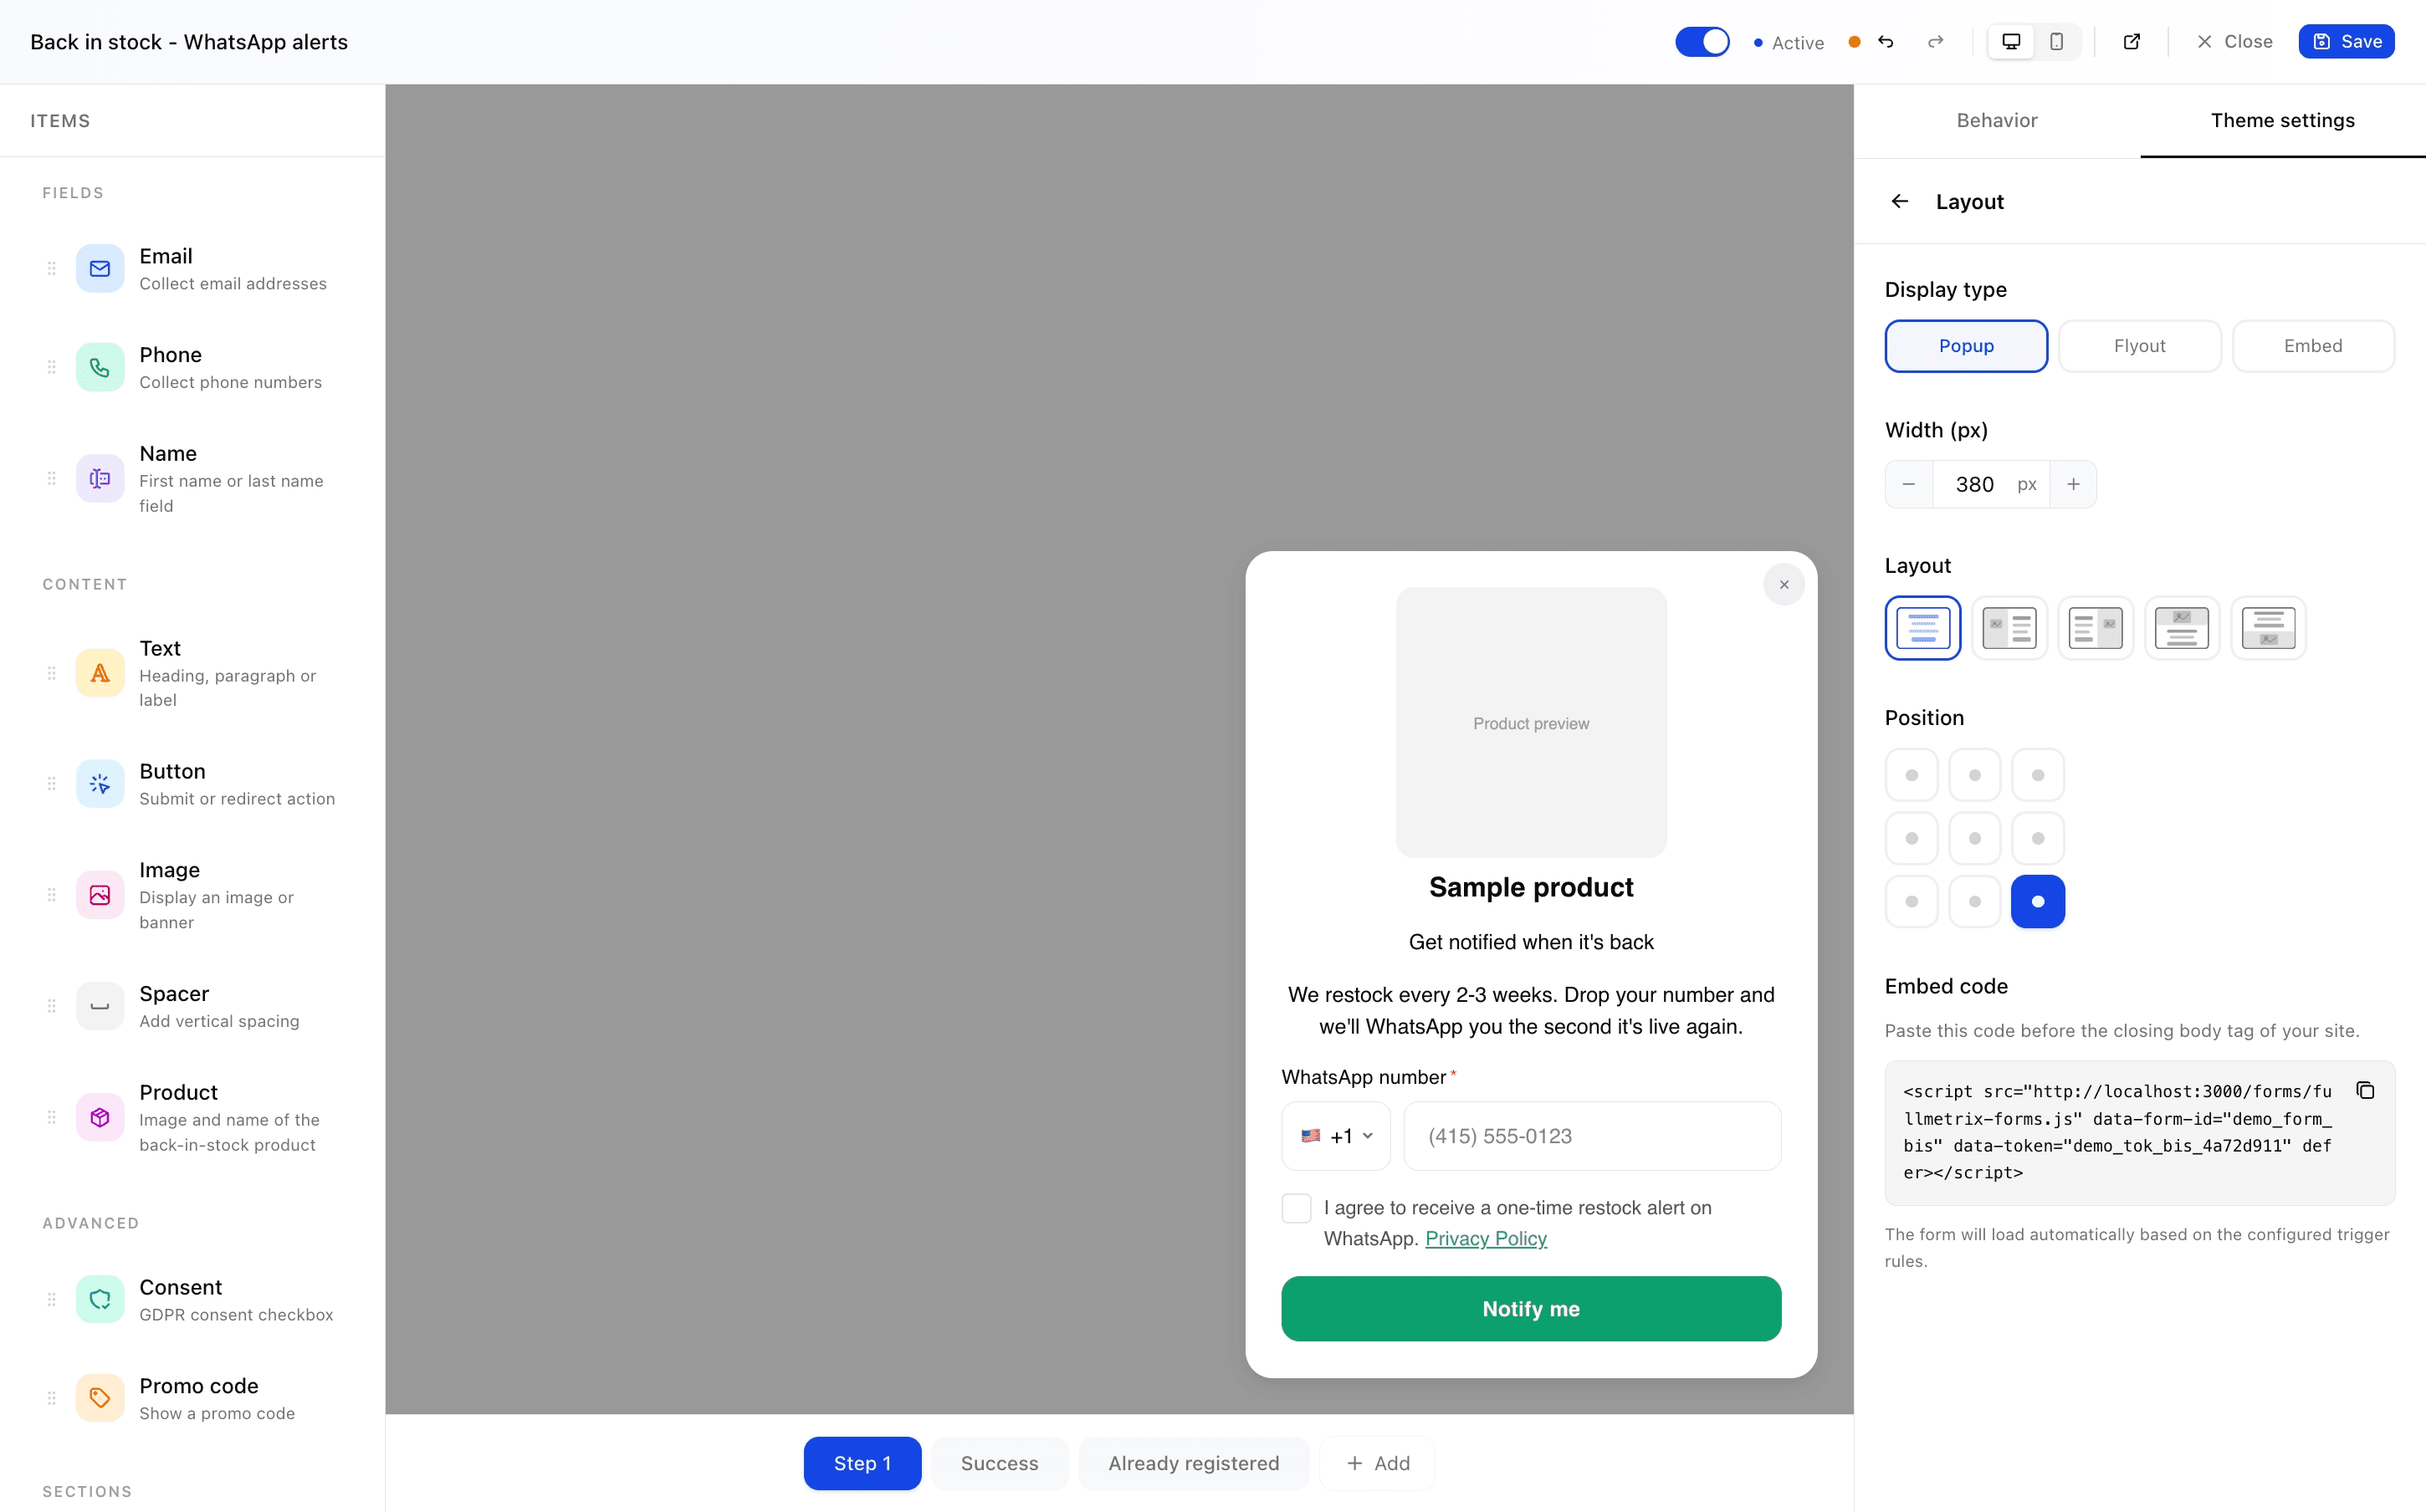Copy the embed code to clipboard
Screen dimensions: 2426x1512
tap(2365, 1090)
